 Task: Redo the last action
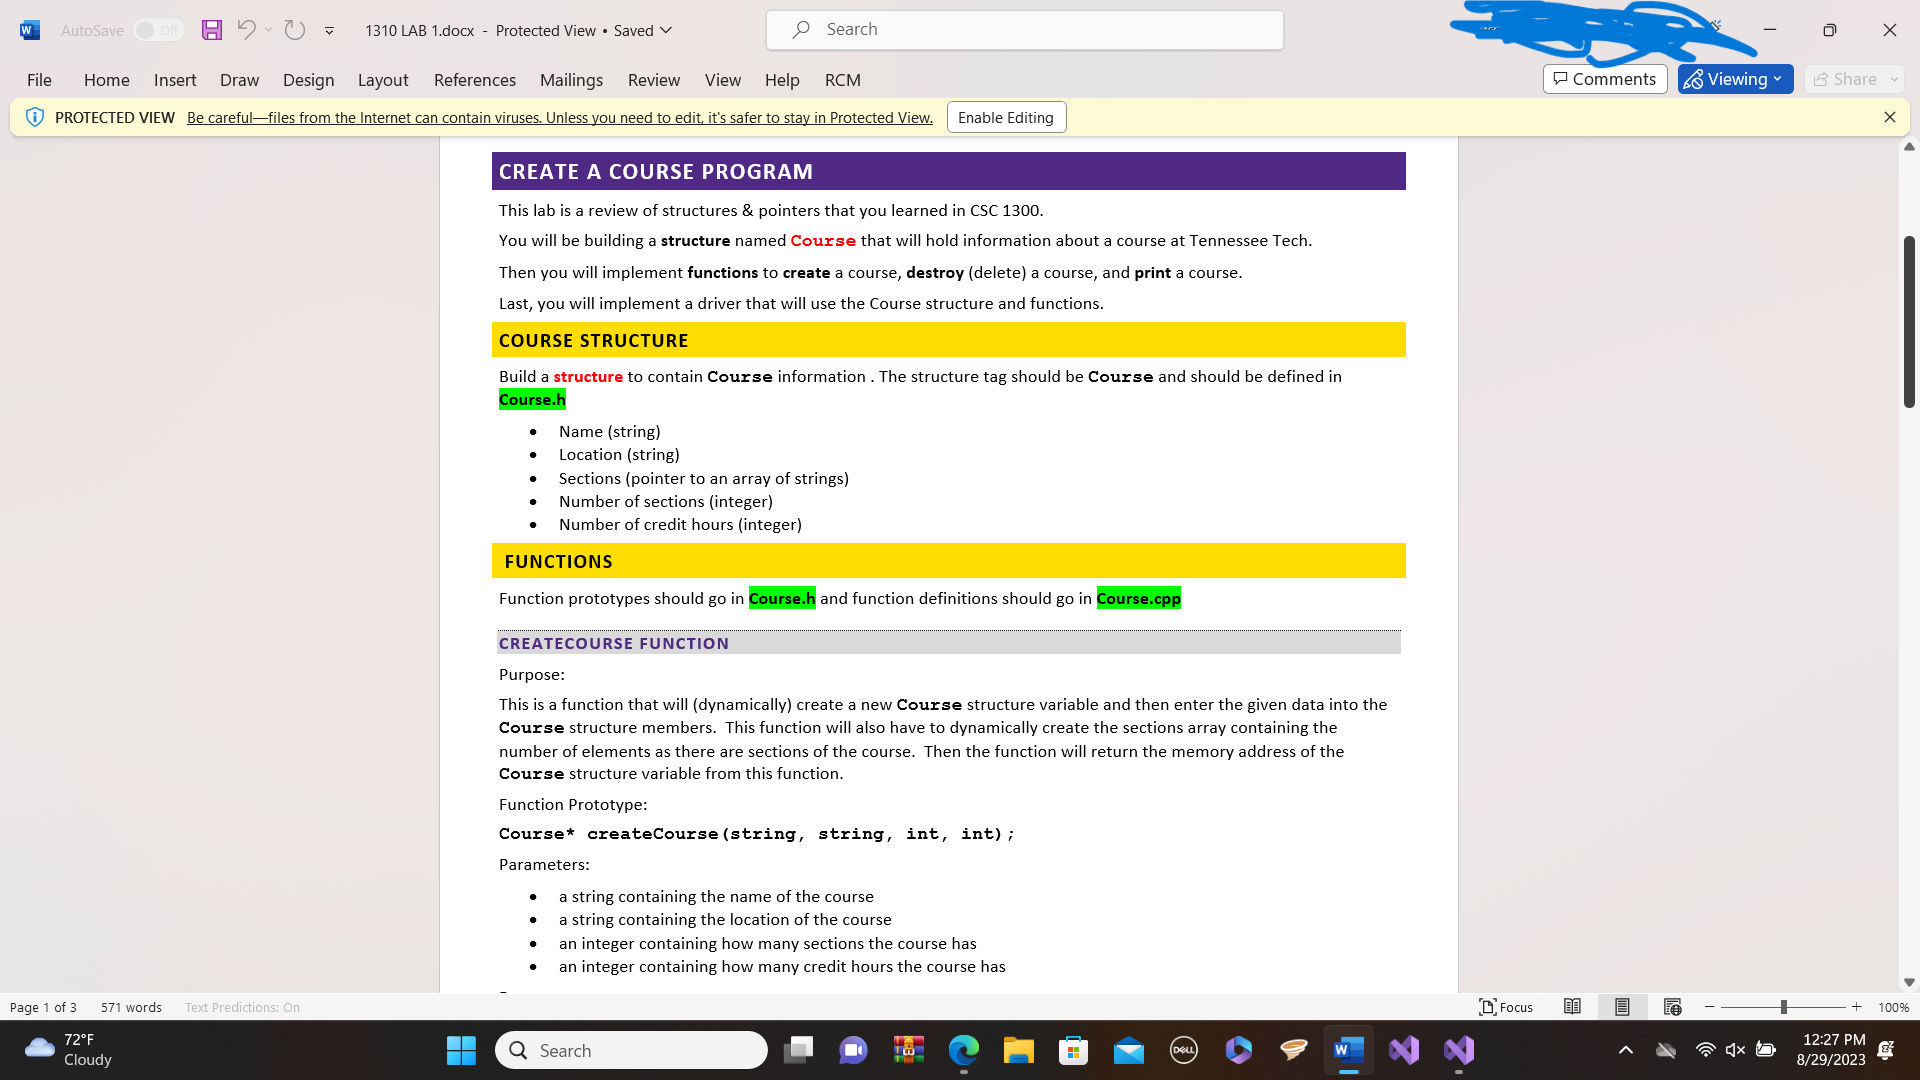click(x=294, y=30)
